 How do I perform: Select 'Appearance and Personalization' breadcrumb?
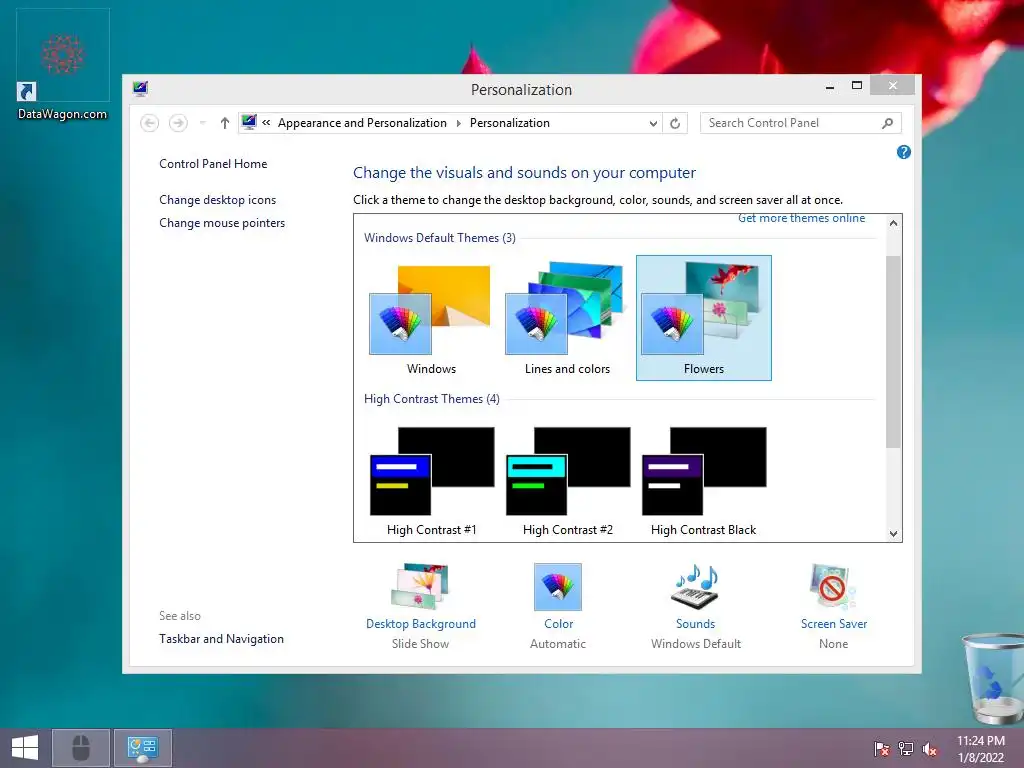pos(362,123)
